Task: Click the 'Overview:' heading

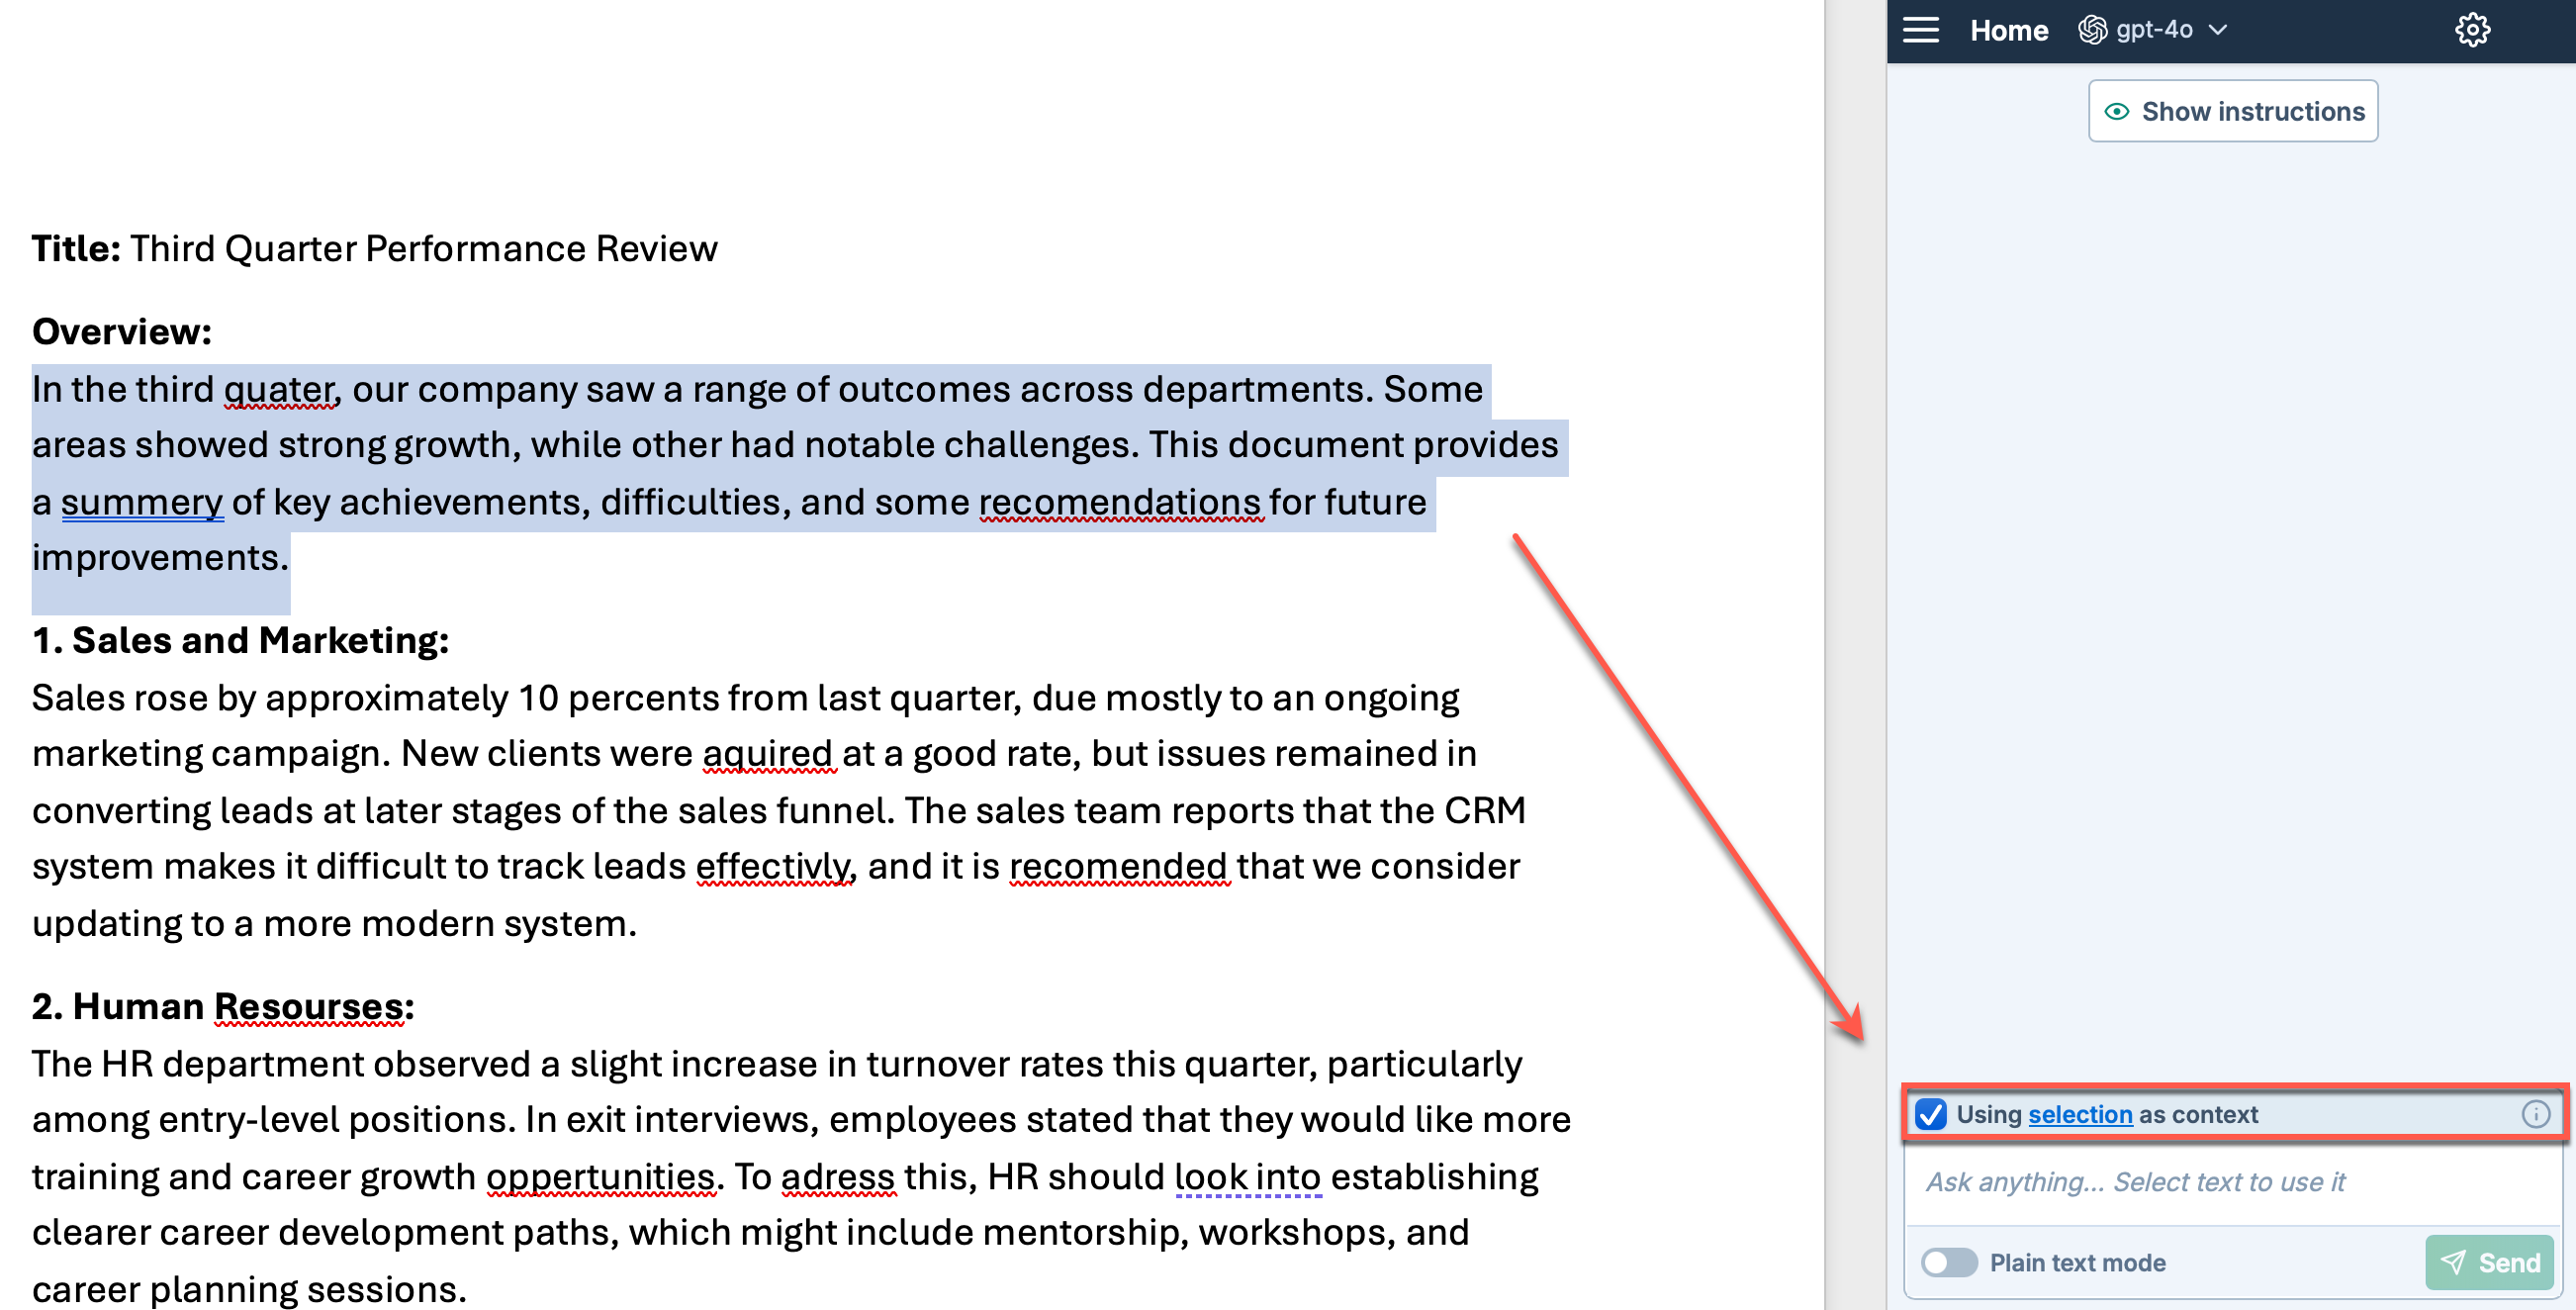Action: coord(122,332)
